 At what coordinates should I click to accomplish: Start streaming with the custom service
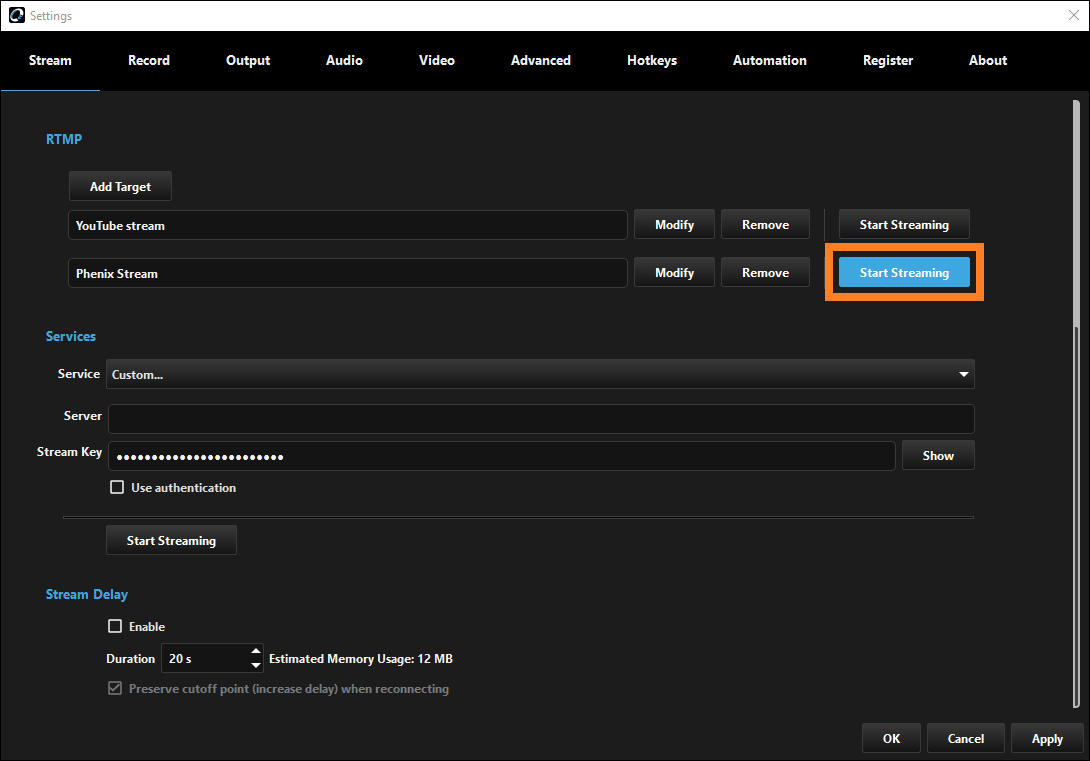pos(171,539)
